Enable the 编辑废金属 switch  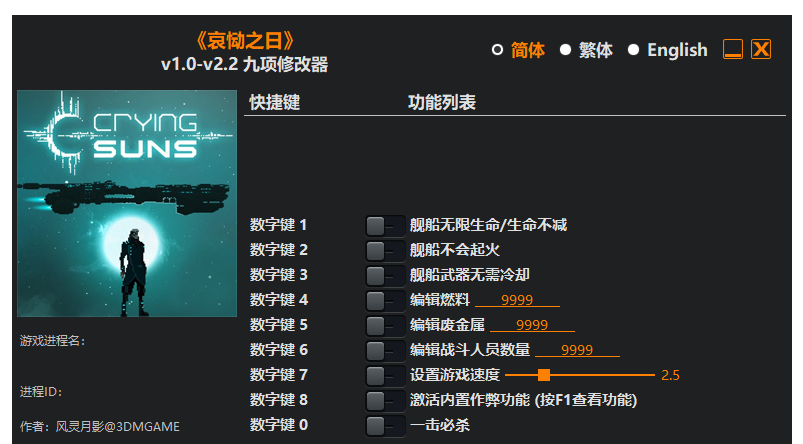[x=385, y=325]
